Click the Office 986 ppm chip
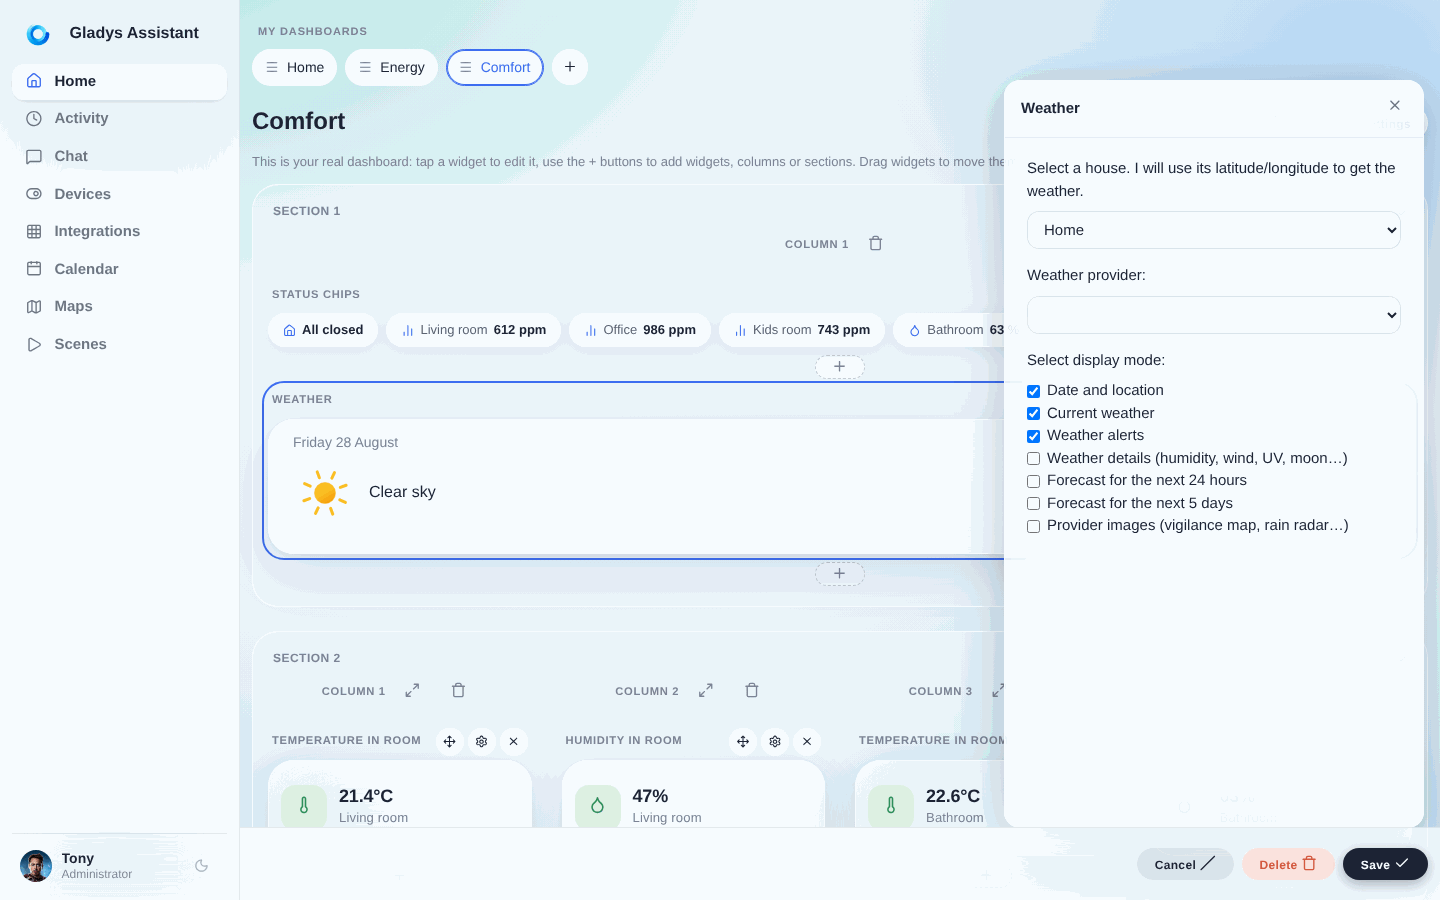1440x900 pixels. coord(640,330)
